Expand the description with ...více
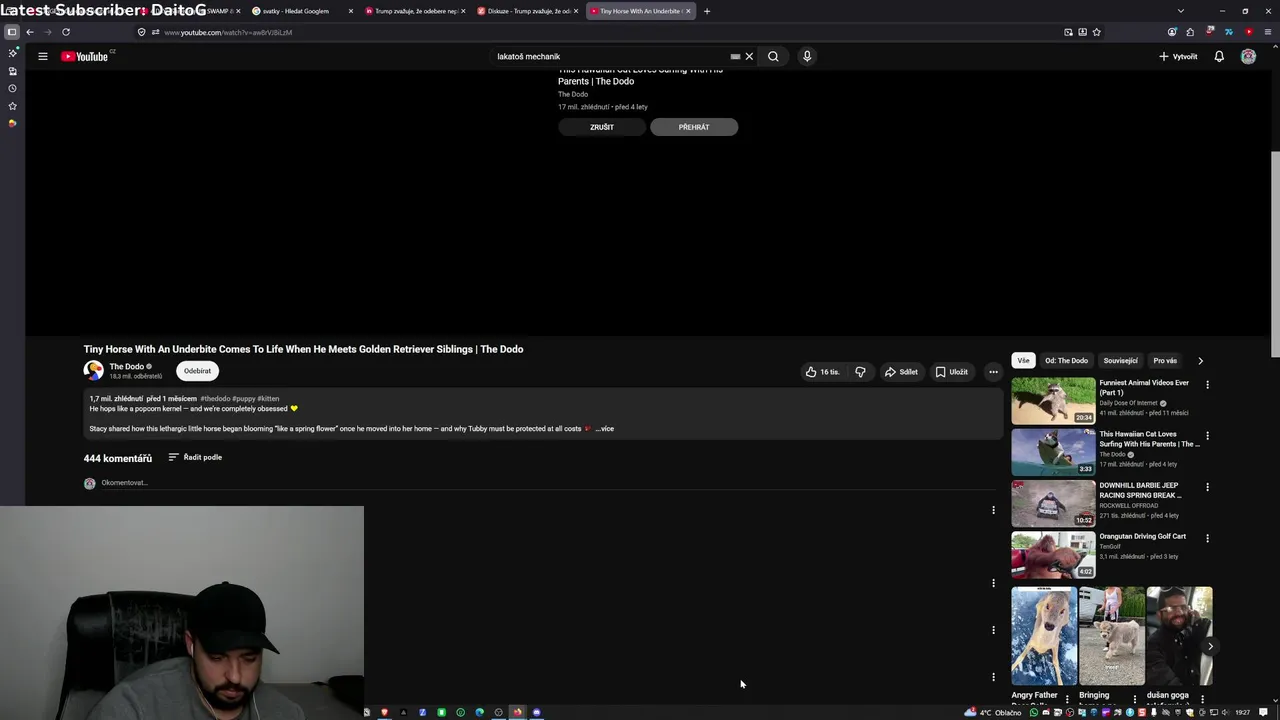 605,429
